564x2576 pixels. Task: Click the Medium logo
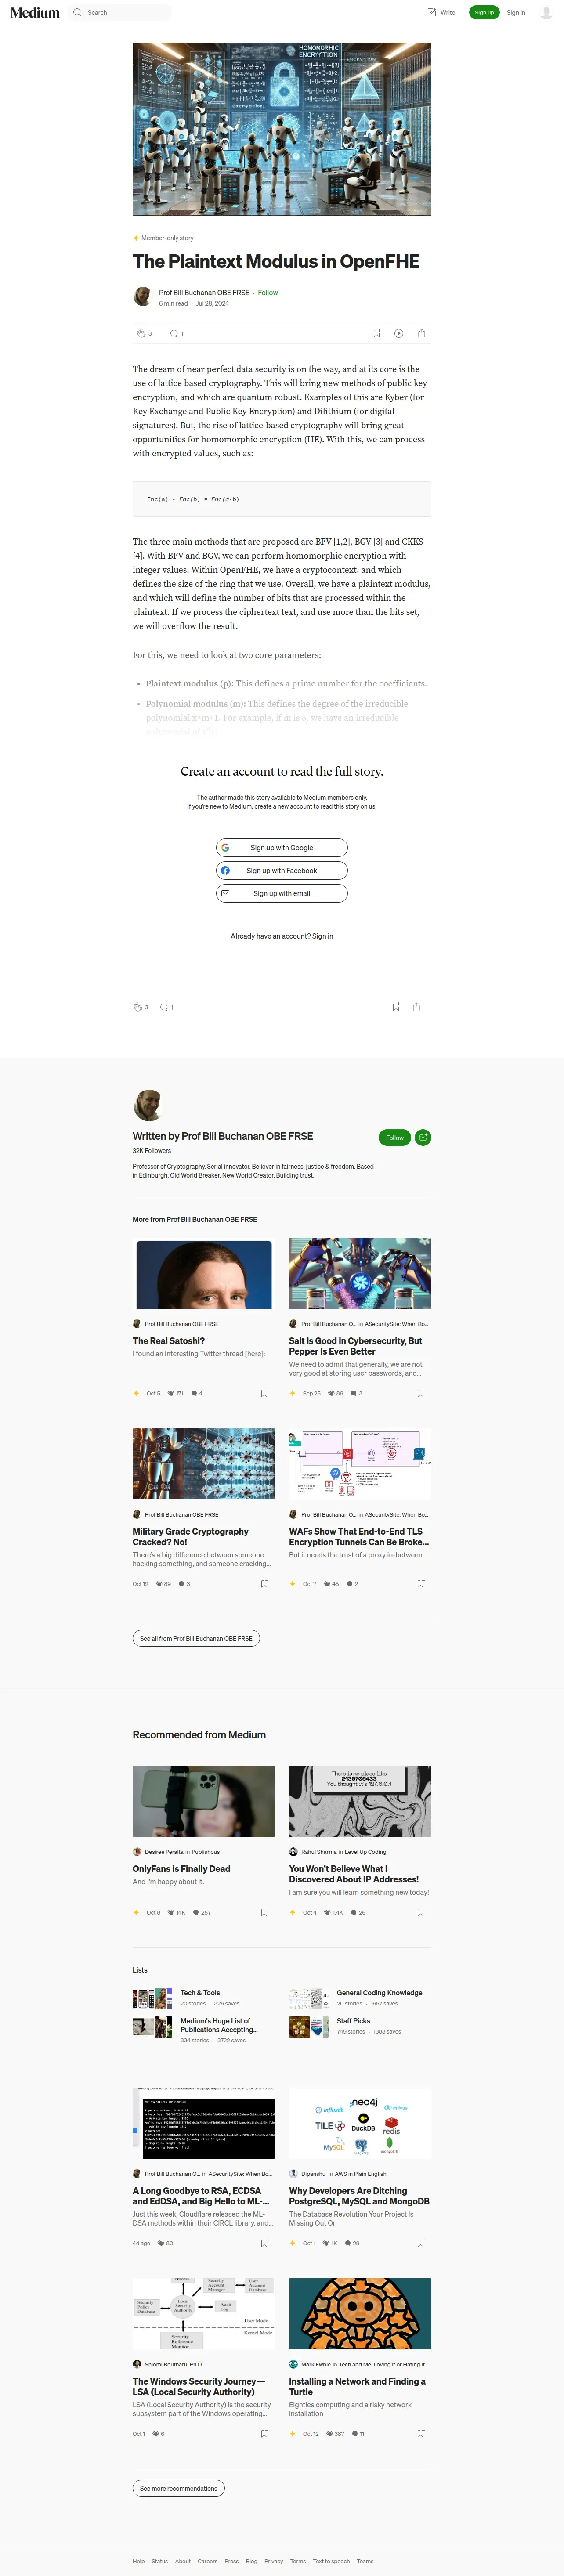(35, 12)
